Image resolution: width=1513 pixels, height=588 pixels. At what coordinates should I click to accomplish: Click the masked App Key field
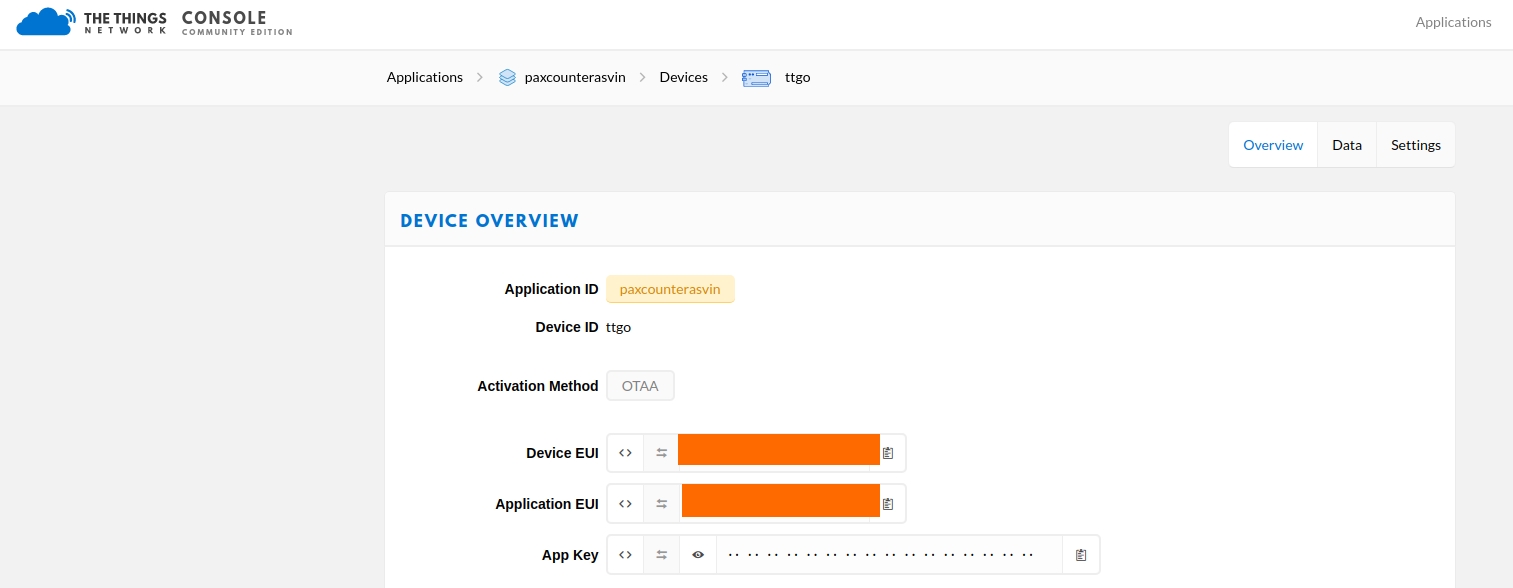[880, 555]
